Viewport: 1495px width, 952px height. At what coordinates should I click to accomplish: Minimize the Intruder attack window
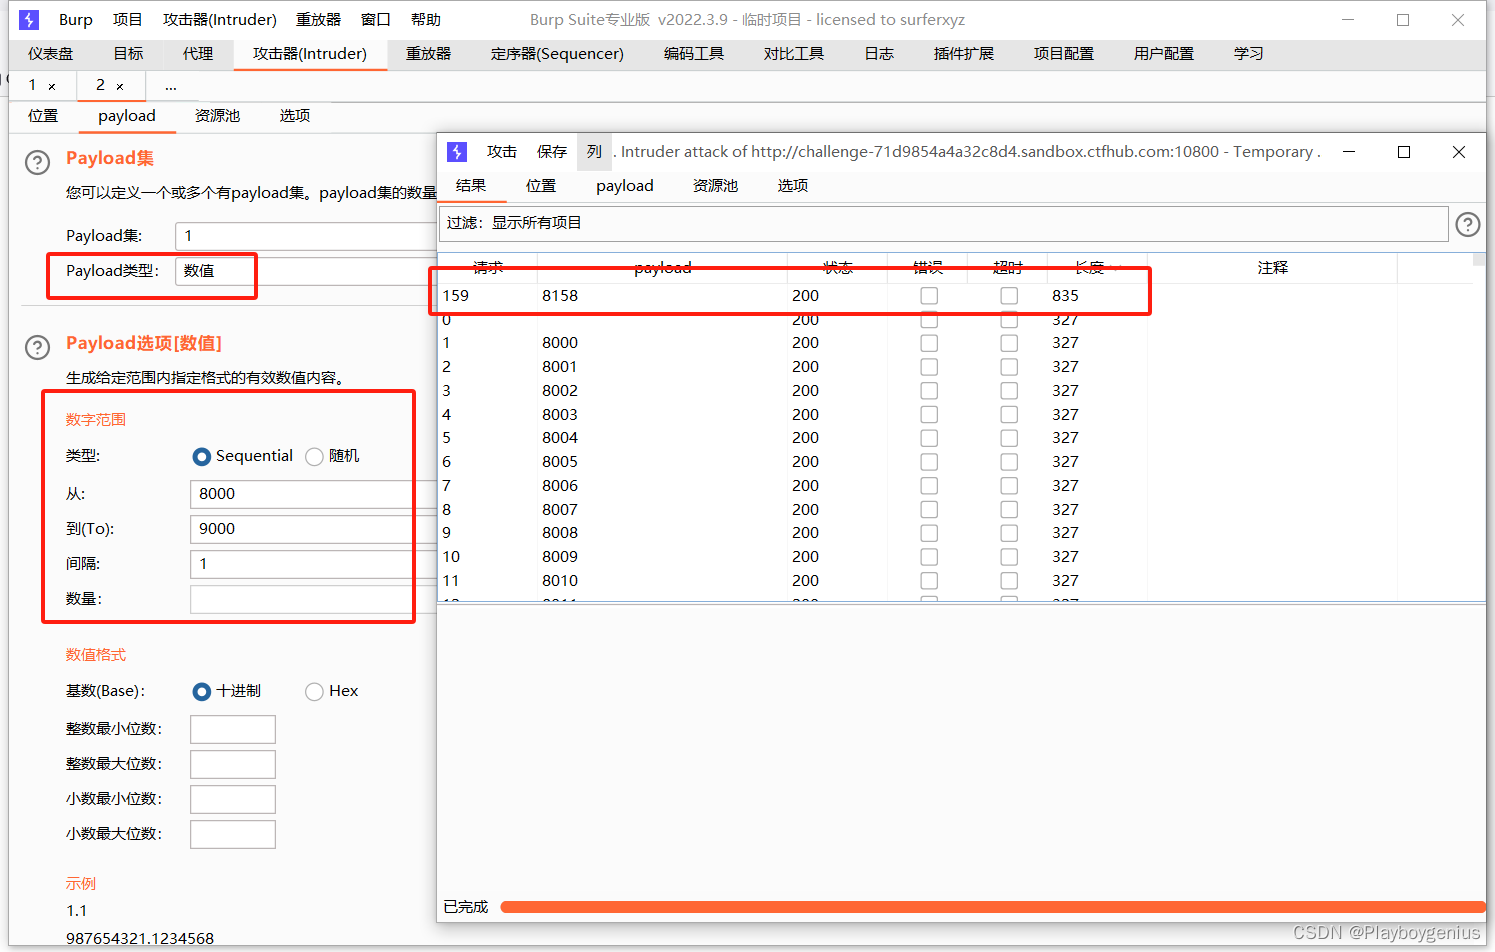pos(1349,152)
